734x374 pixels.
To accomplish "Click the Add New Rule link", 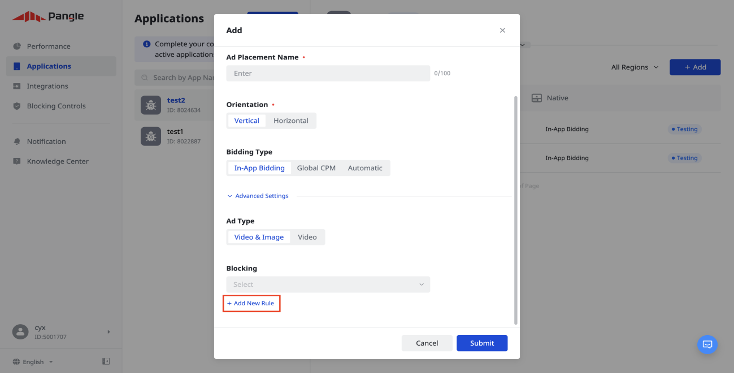I will coord(251,303).
